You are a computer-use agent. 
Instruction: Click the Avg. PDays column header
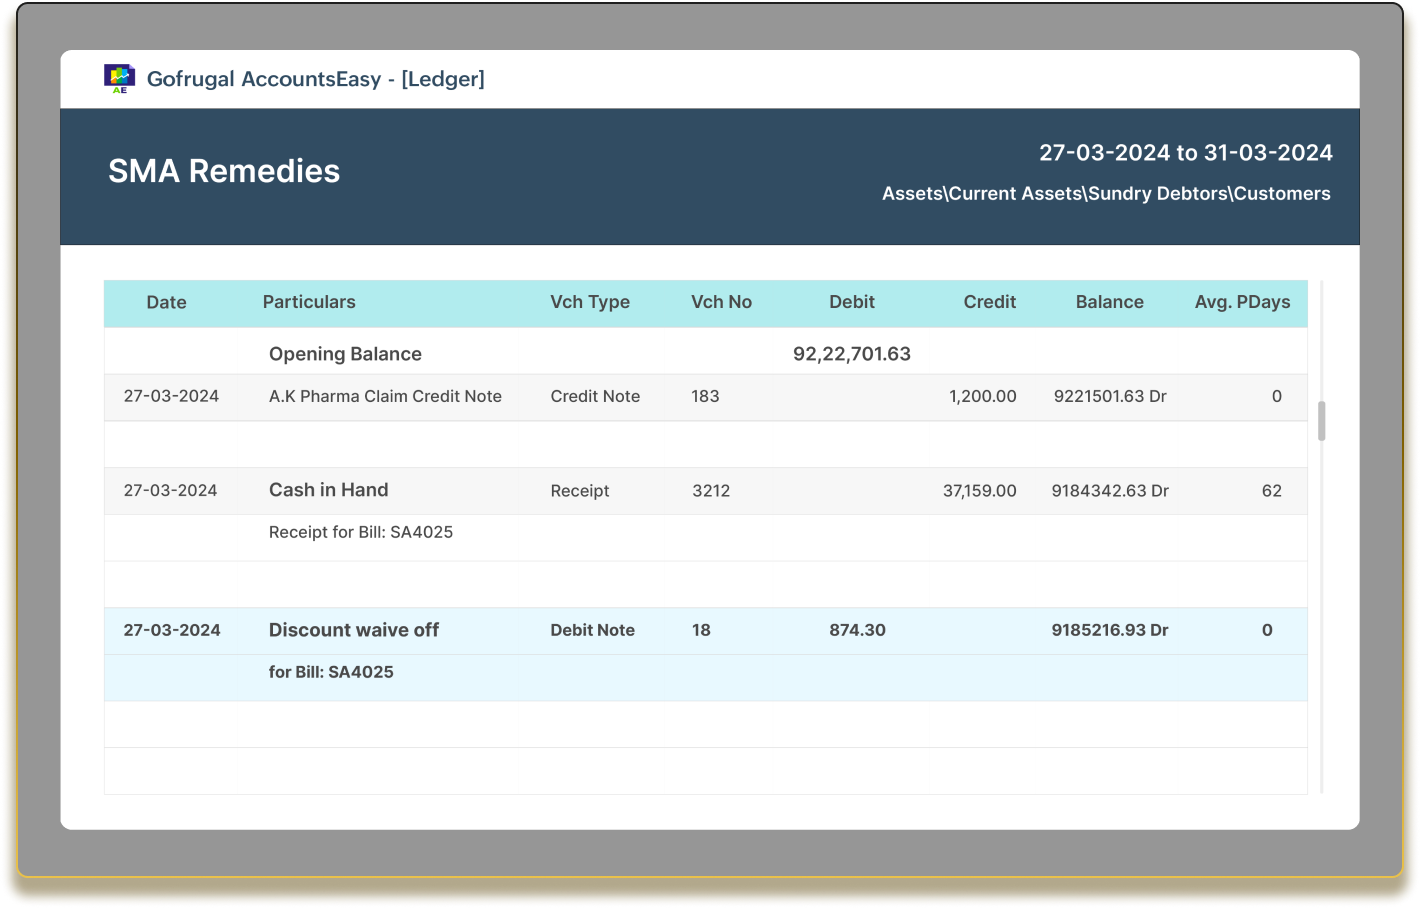(1242, 302)
